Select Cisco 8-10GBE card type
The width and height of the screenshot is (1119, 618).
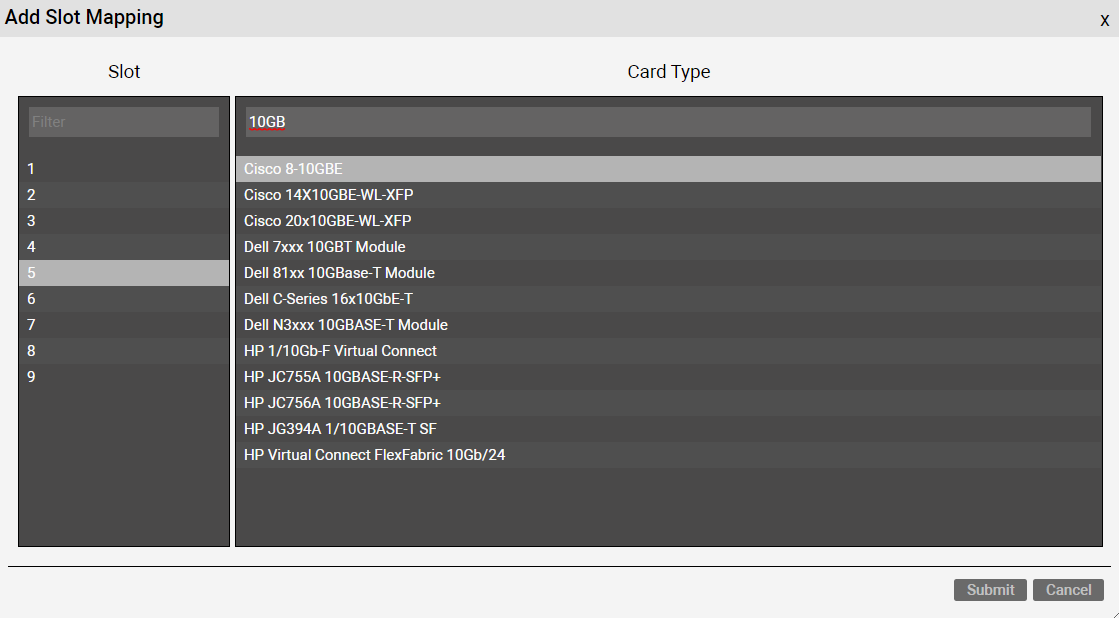(x=668, y=169)
